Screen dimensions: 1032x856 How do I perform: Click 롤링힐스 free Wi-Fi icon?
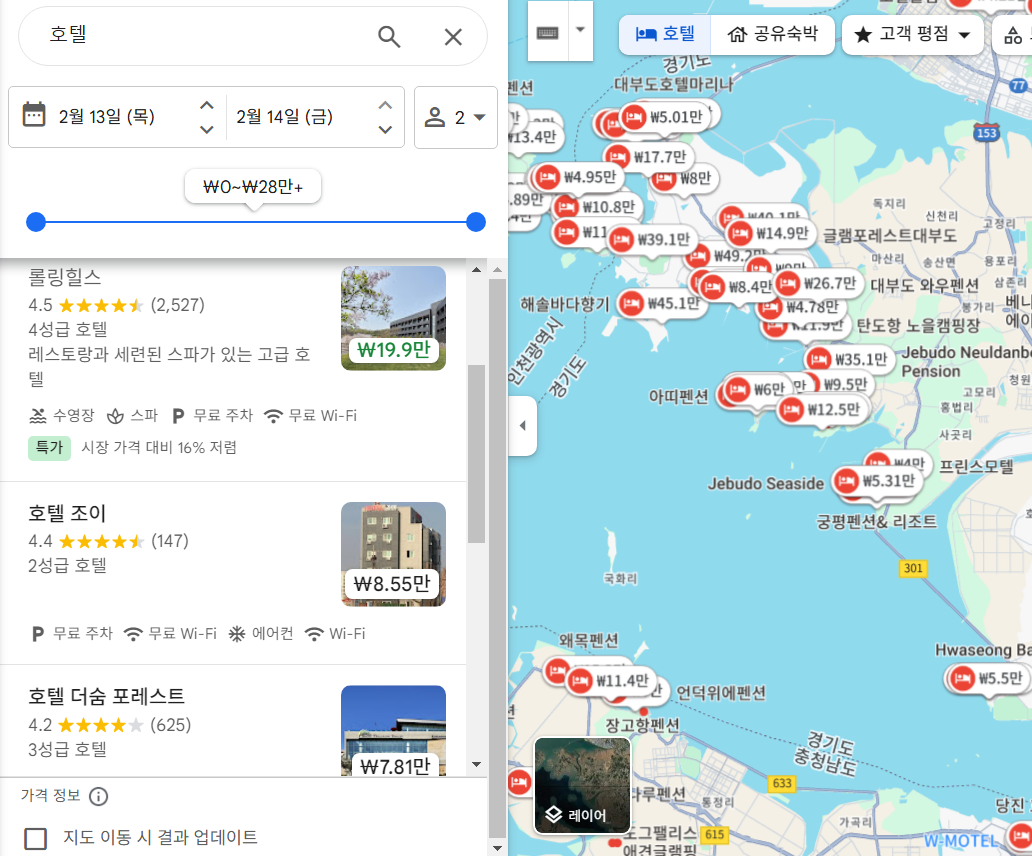coord(273,416)
